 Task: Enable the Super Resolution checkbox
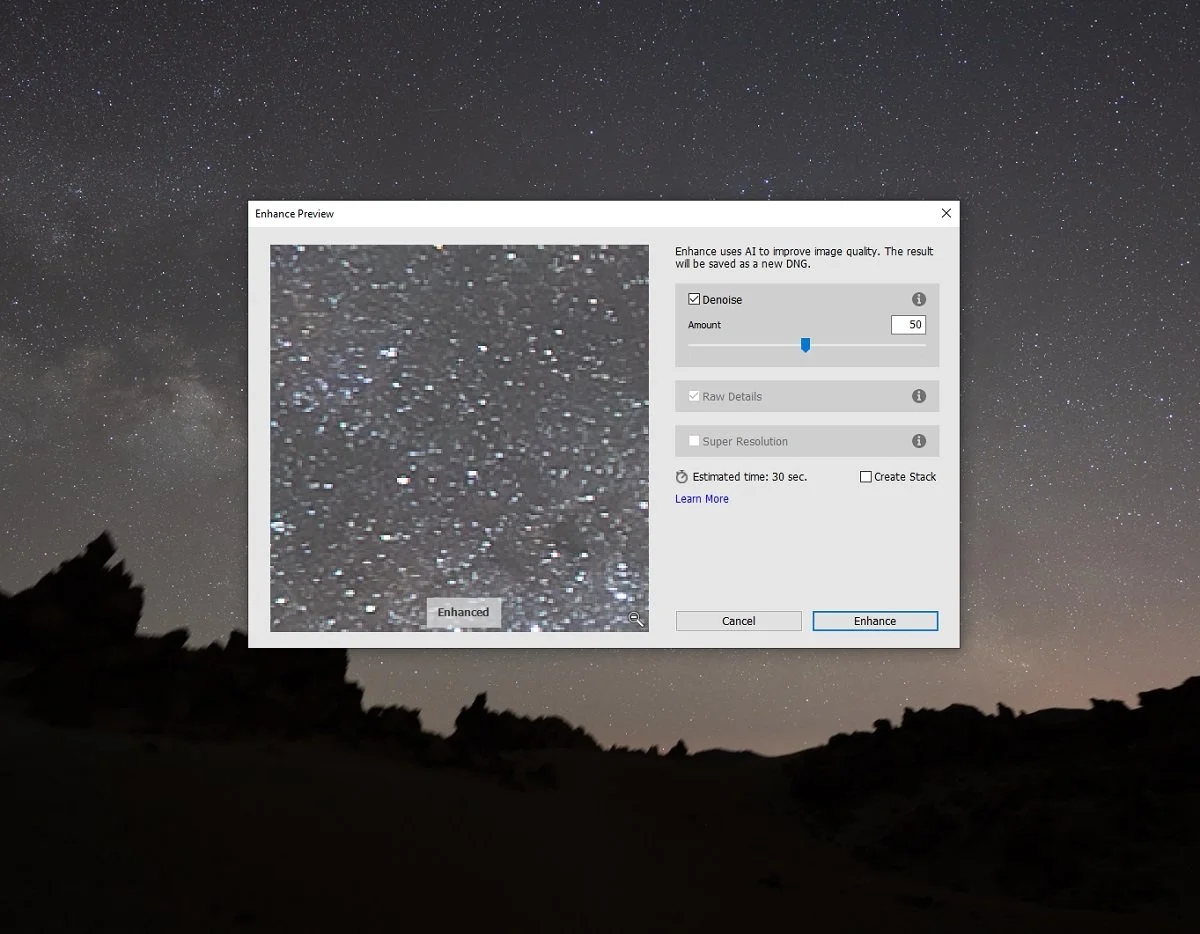click(694, 441)
